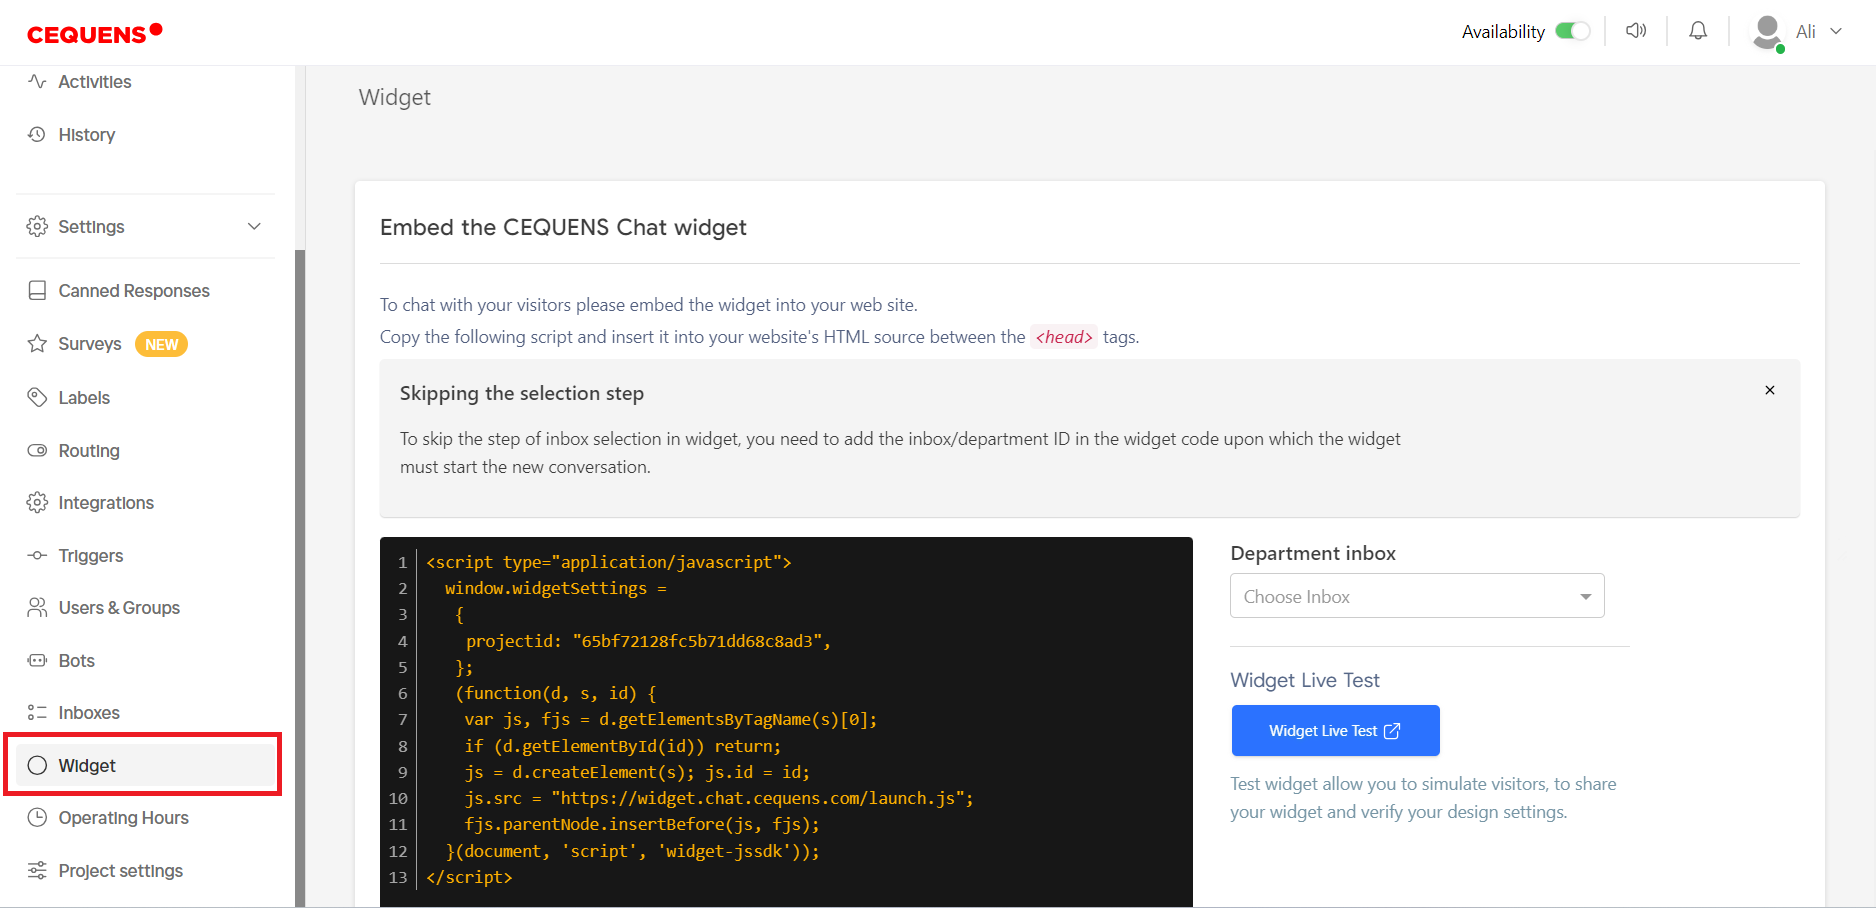This screenshot has width=1876, height=908.
Task: Click the launch.js URL code line
Action: coord(719,798)
